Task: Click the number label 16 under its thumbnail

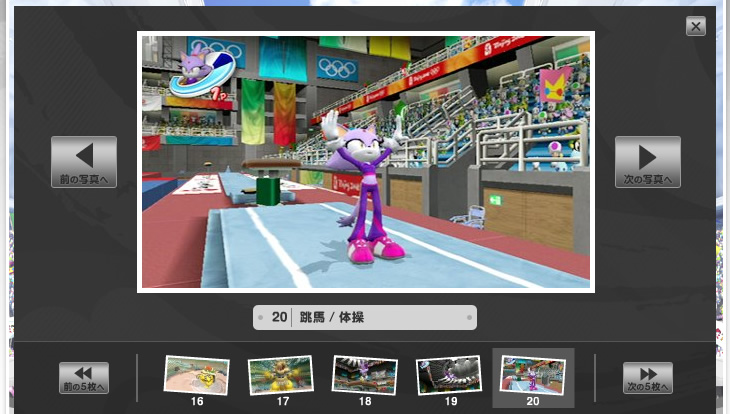Action: point(196,401)
